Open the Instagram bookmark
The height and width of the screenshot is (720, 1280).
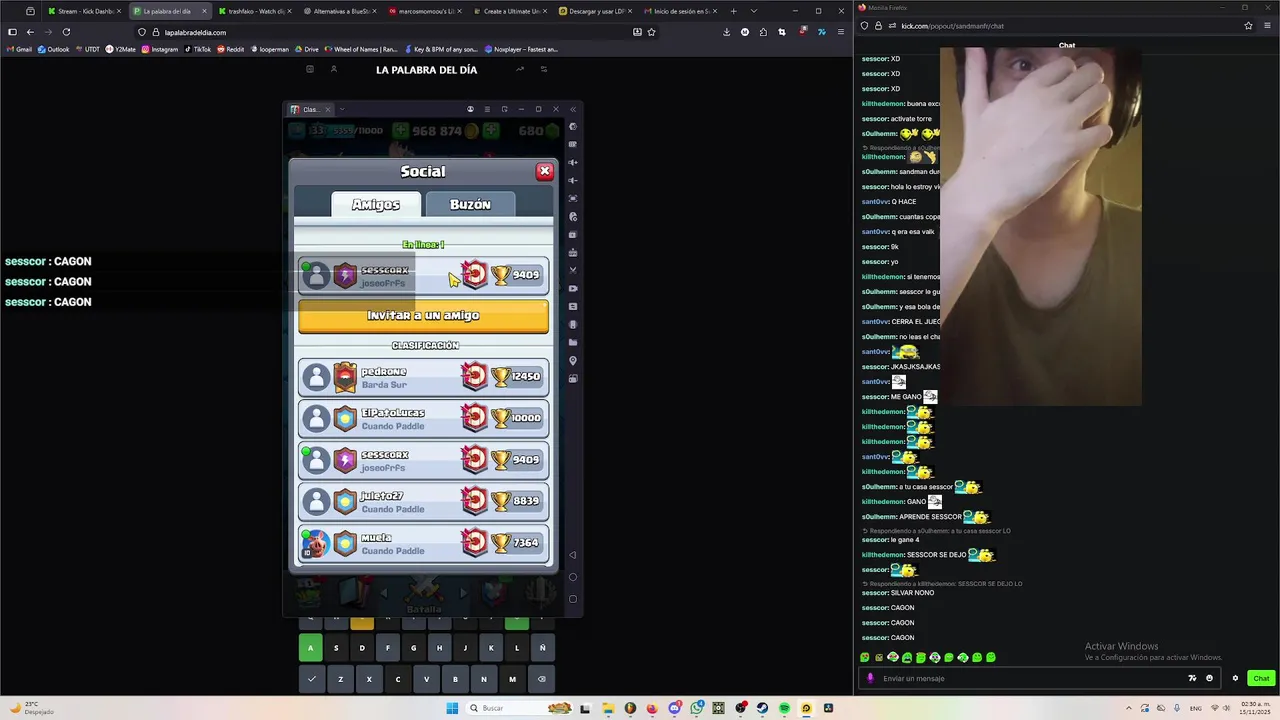tap(160, 49)
